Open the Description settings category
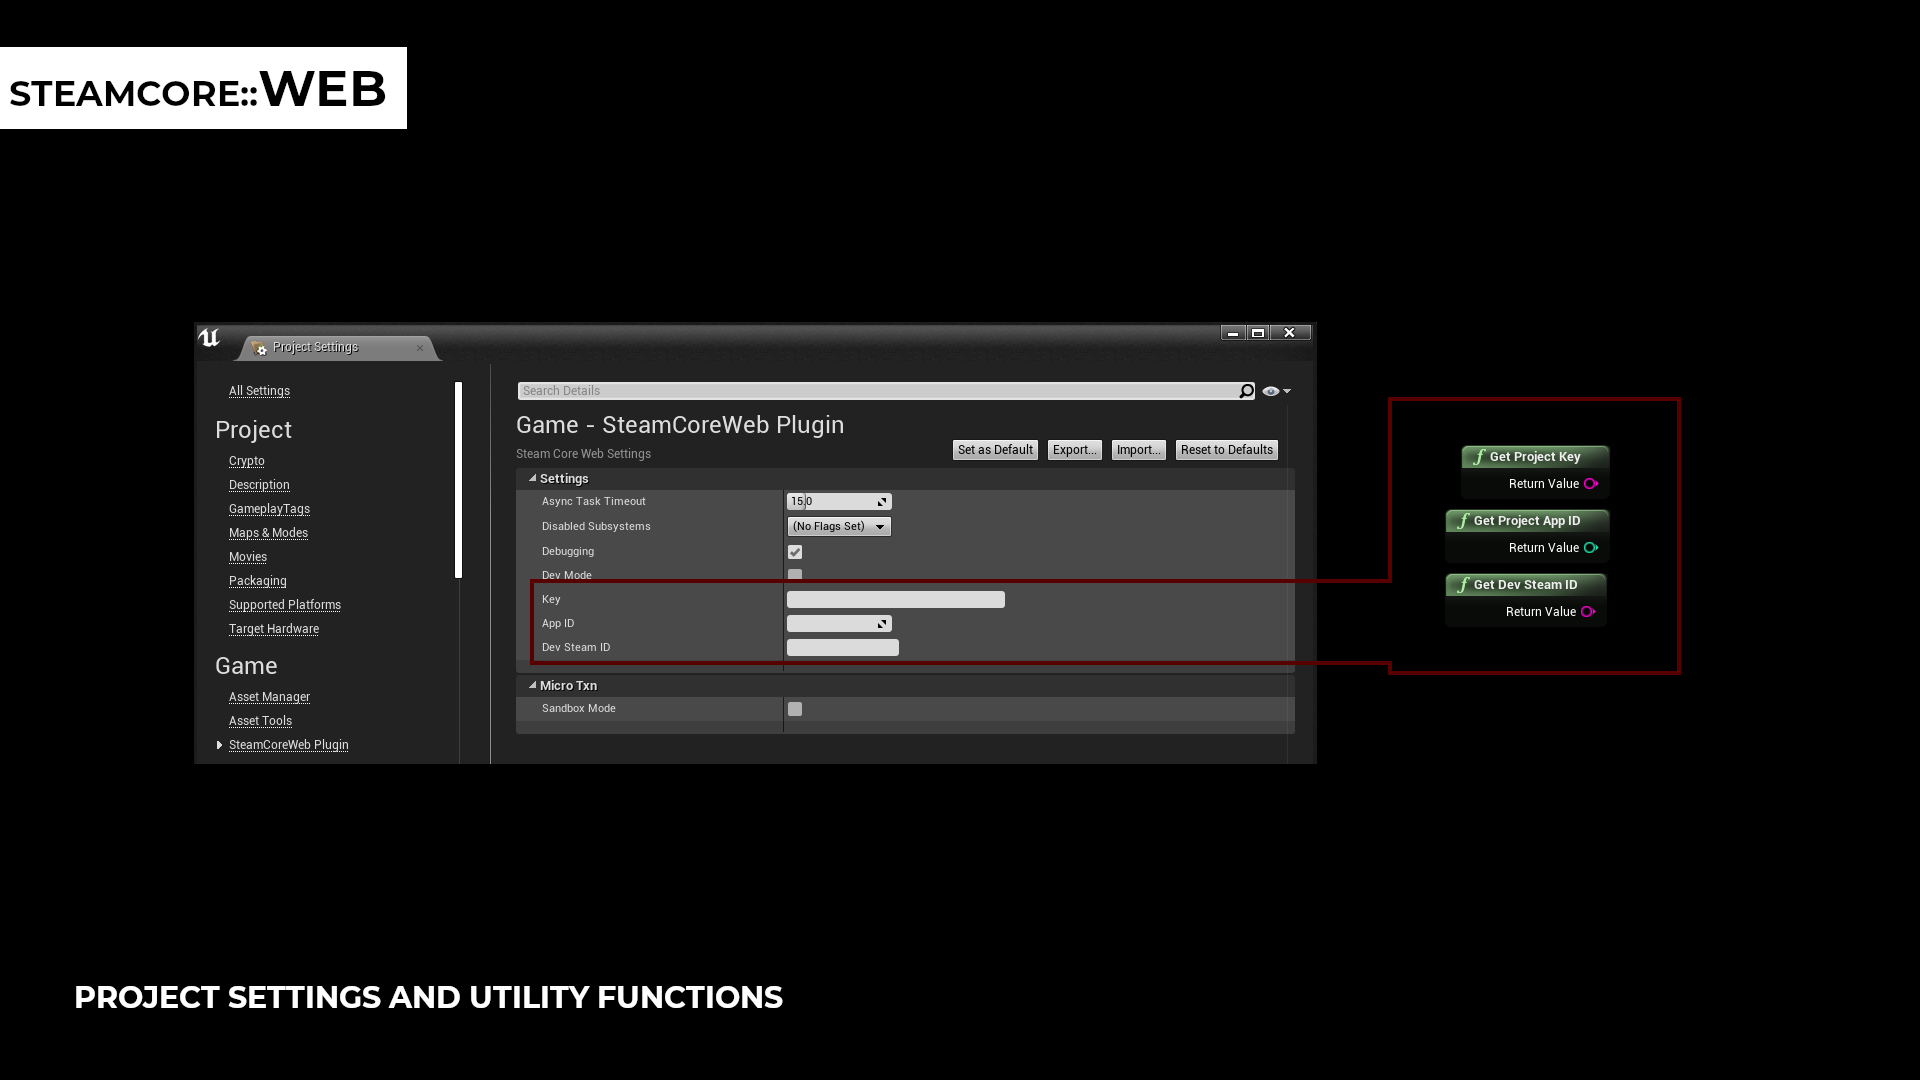Screen dimensions: 1920x1080 pos(259,485)
